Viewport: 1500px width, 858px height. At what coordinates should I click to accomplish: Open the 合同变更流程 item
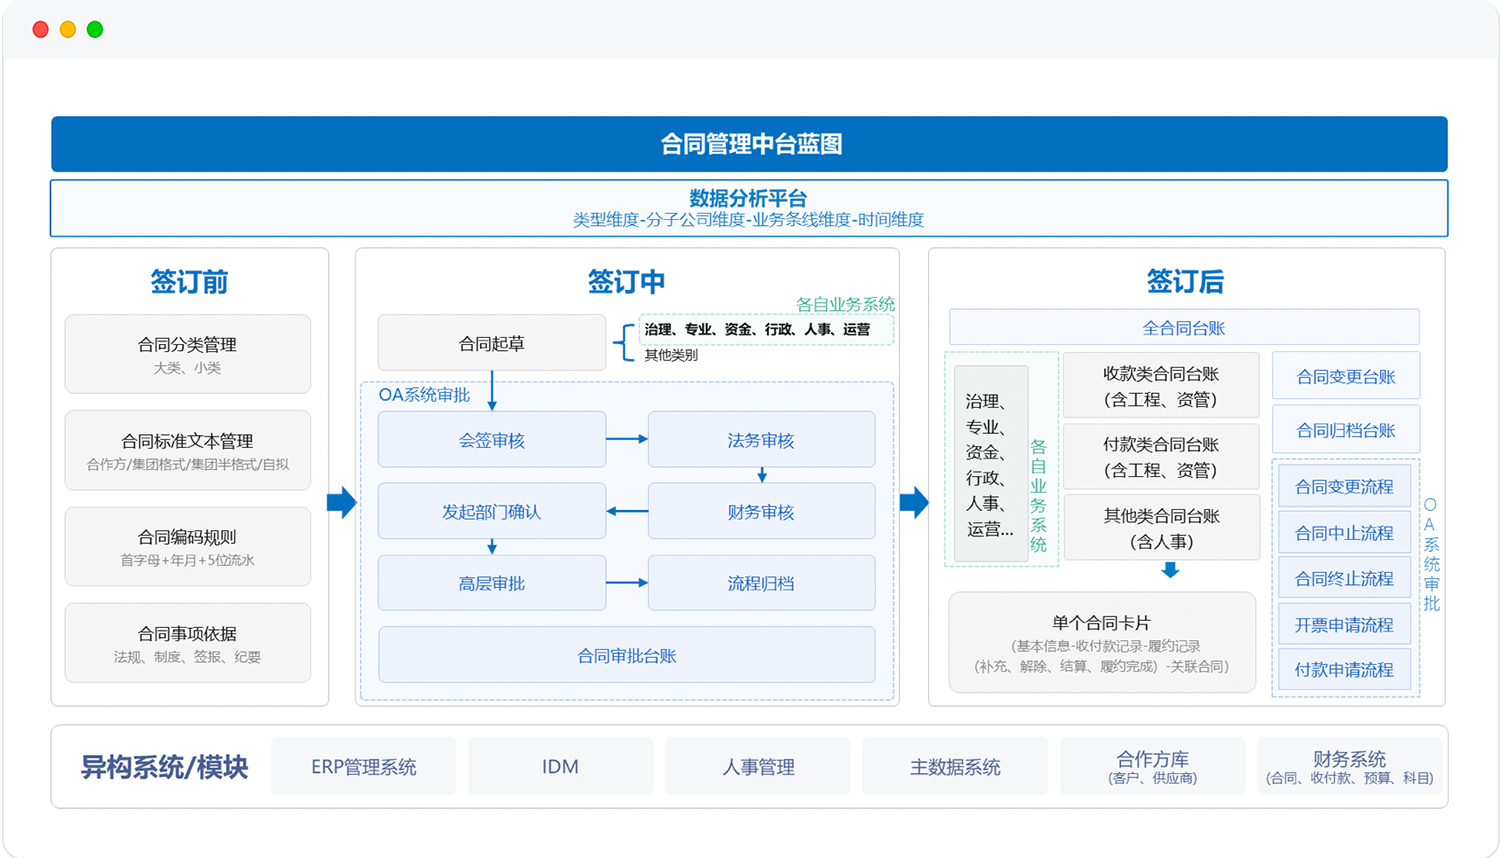1345,486
